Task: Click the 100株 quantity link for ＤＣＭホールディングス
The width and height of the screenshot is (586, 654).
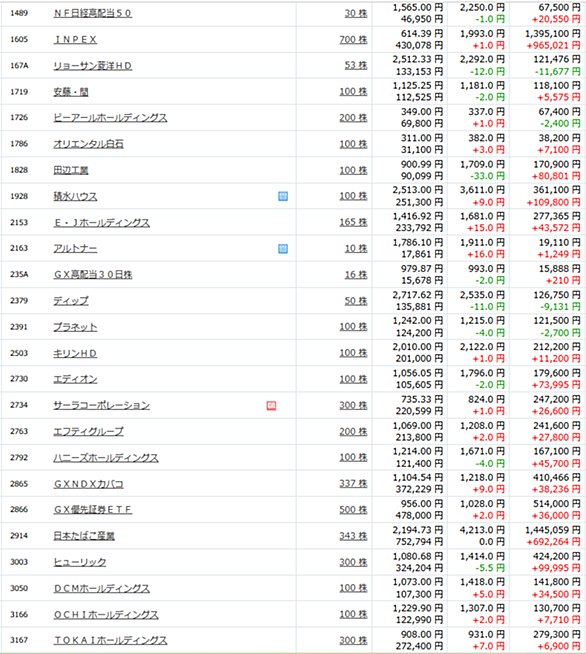Action: (353, 588)
